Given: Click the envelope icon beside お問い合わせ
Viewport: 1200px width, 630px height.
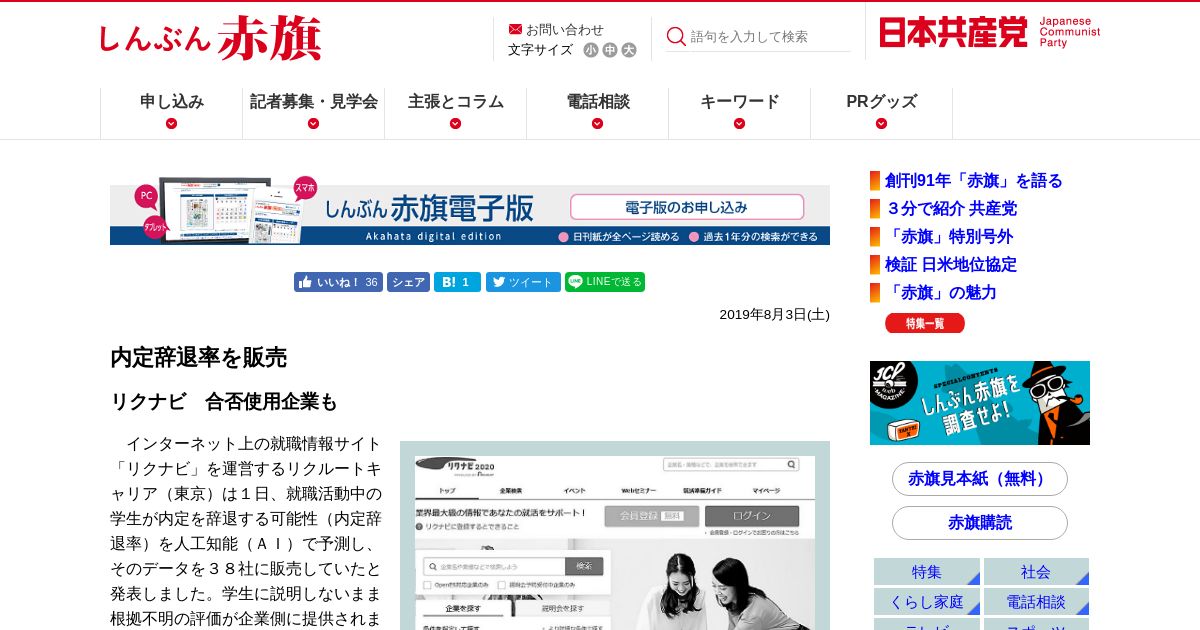Looking at the screenshot, I should pyautogui.click(x=515, y=29).
